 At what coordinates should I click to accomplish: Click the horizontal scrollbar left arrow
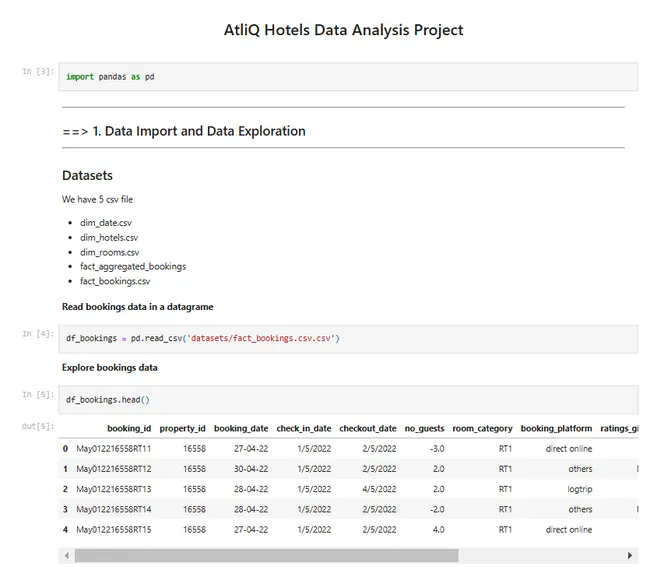(x=67, y=555)
